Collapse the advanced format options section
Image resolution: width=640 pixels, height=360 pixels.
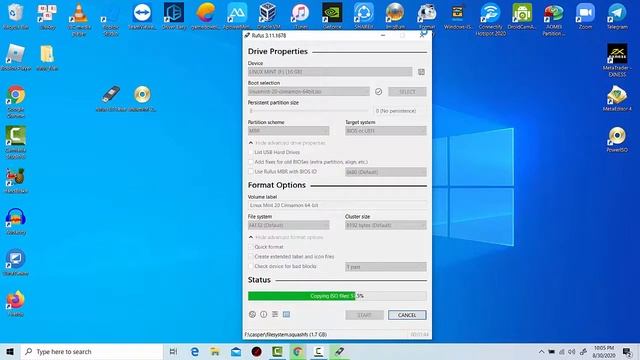point(286,237)
